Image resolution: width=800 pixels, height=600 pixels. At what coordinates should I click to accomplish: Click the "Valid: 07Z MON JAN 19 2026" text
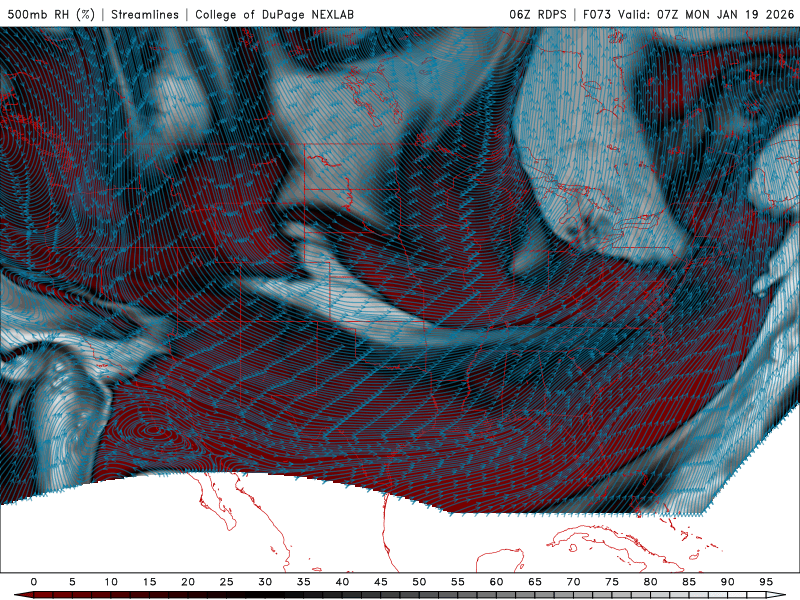click(706, 14)
